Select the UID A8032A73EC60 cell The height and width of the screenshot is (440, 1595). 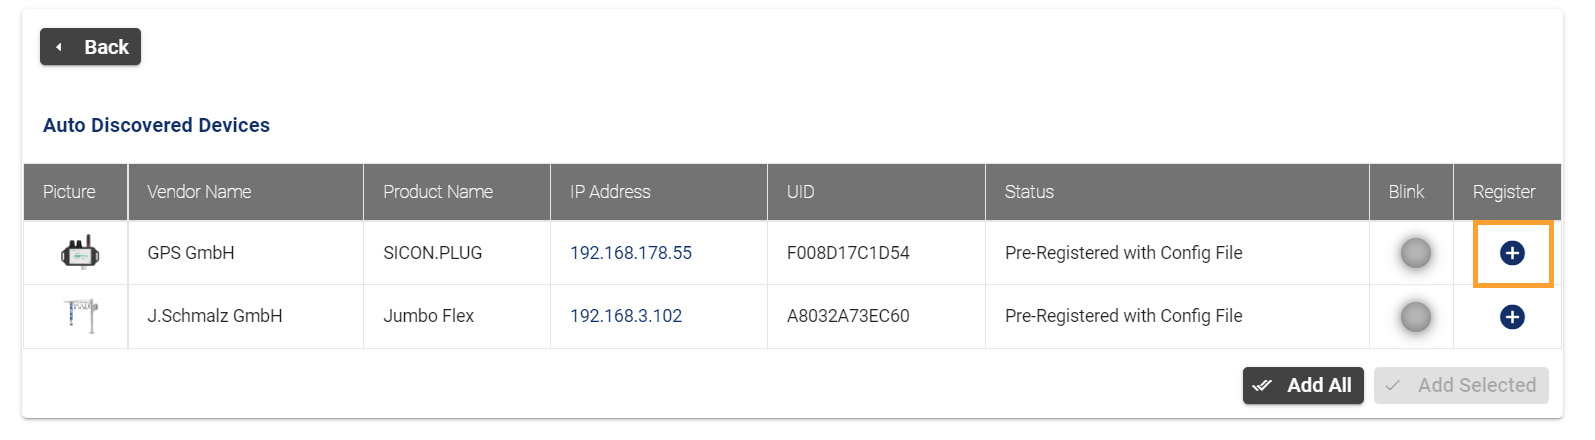click(x=848, y=316)
